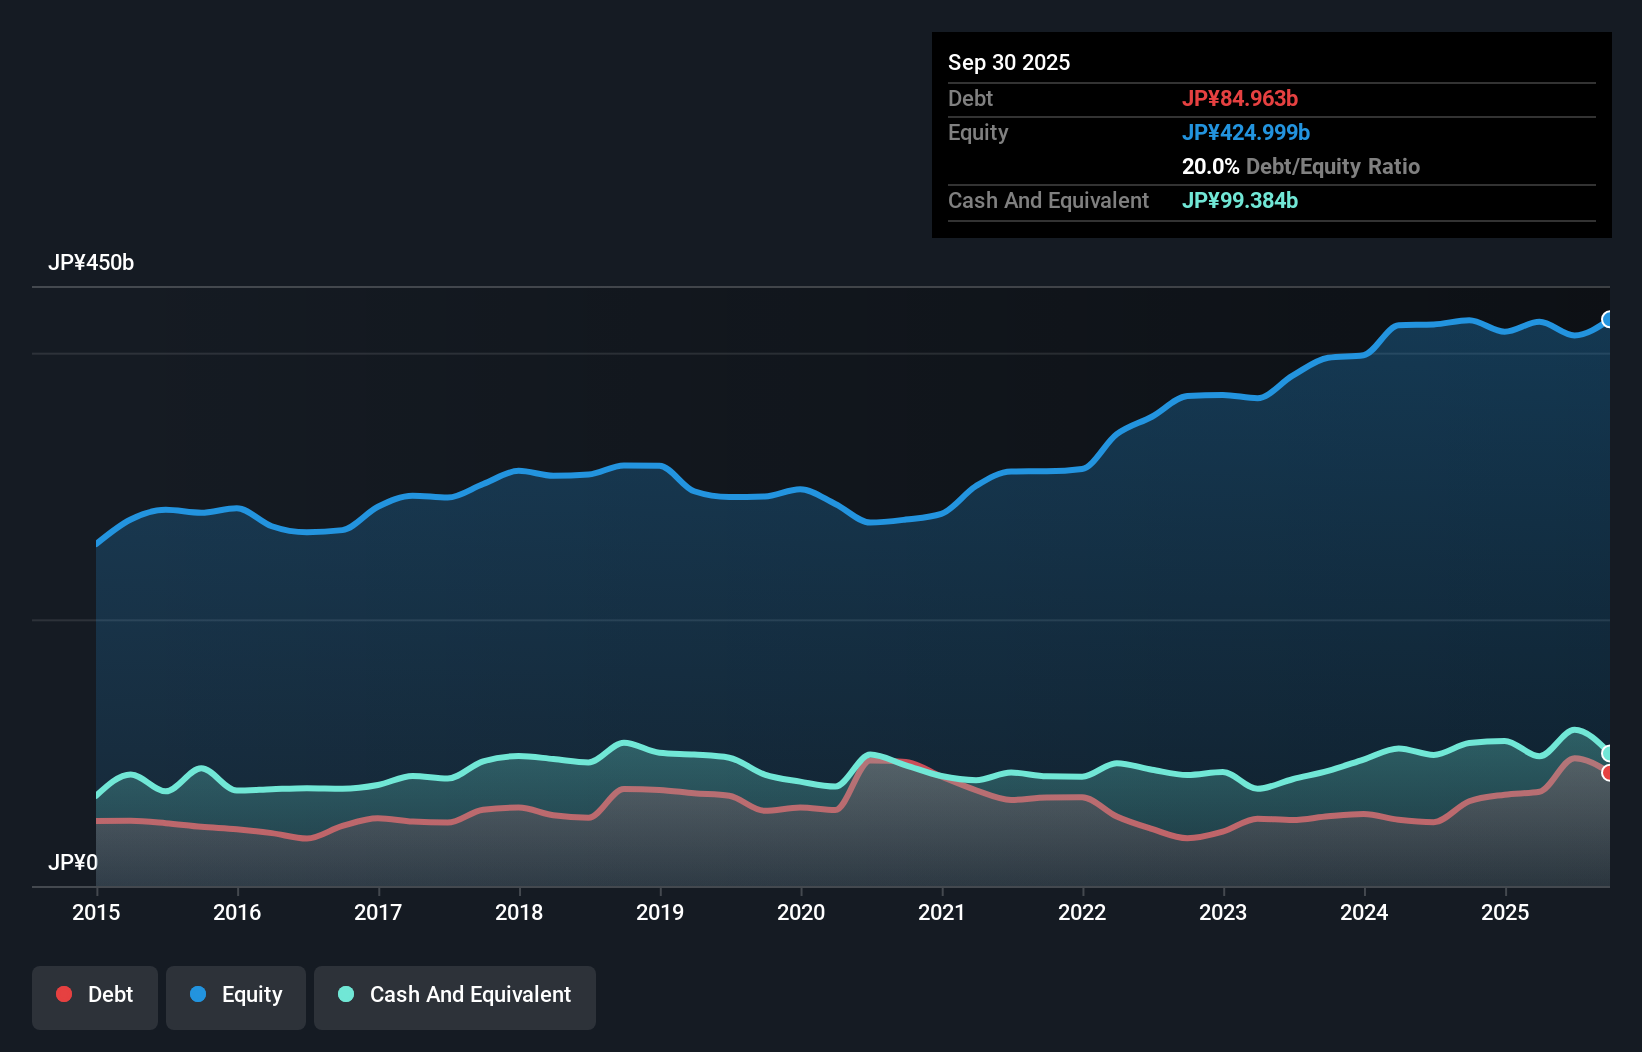Click the Equity label in tooltip
Screen dimensions: 1642x1052
pos(978,132)
